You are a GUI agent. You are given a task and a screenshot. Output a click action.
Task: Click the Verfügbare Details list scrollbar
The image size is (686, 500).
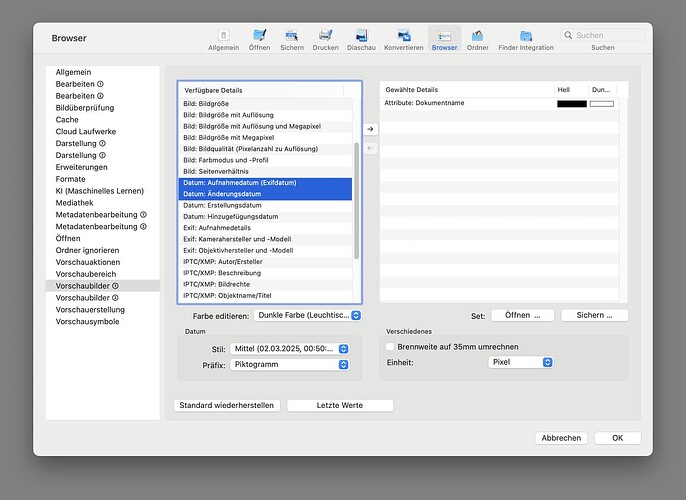pyautogui.click(x=357, y=200)
